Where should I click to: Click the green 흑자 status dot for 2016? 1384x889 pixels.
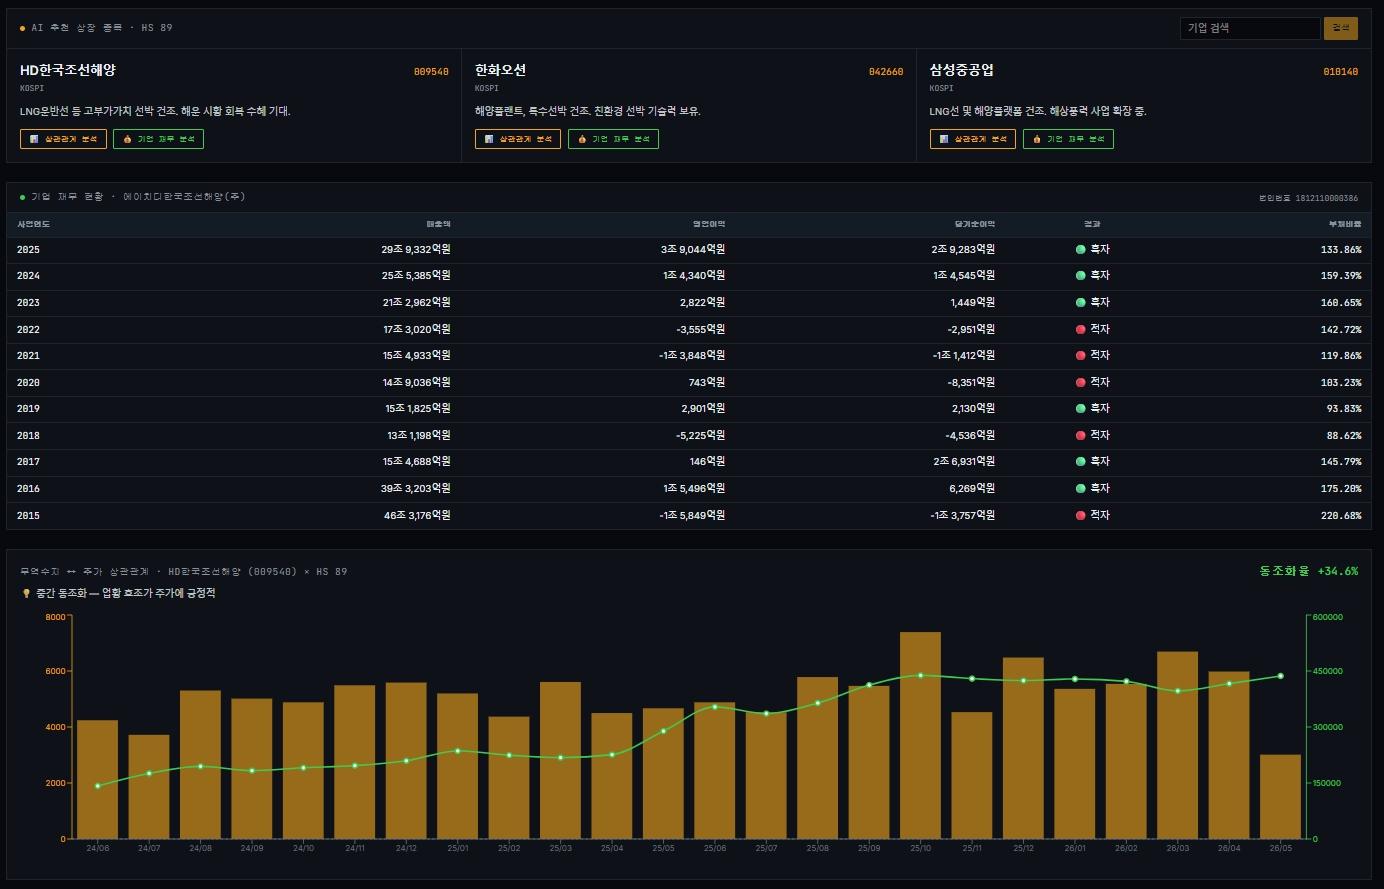pyautogui.click(x=1080, y=488)
